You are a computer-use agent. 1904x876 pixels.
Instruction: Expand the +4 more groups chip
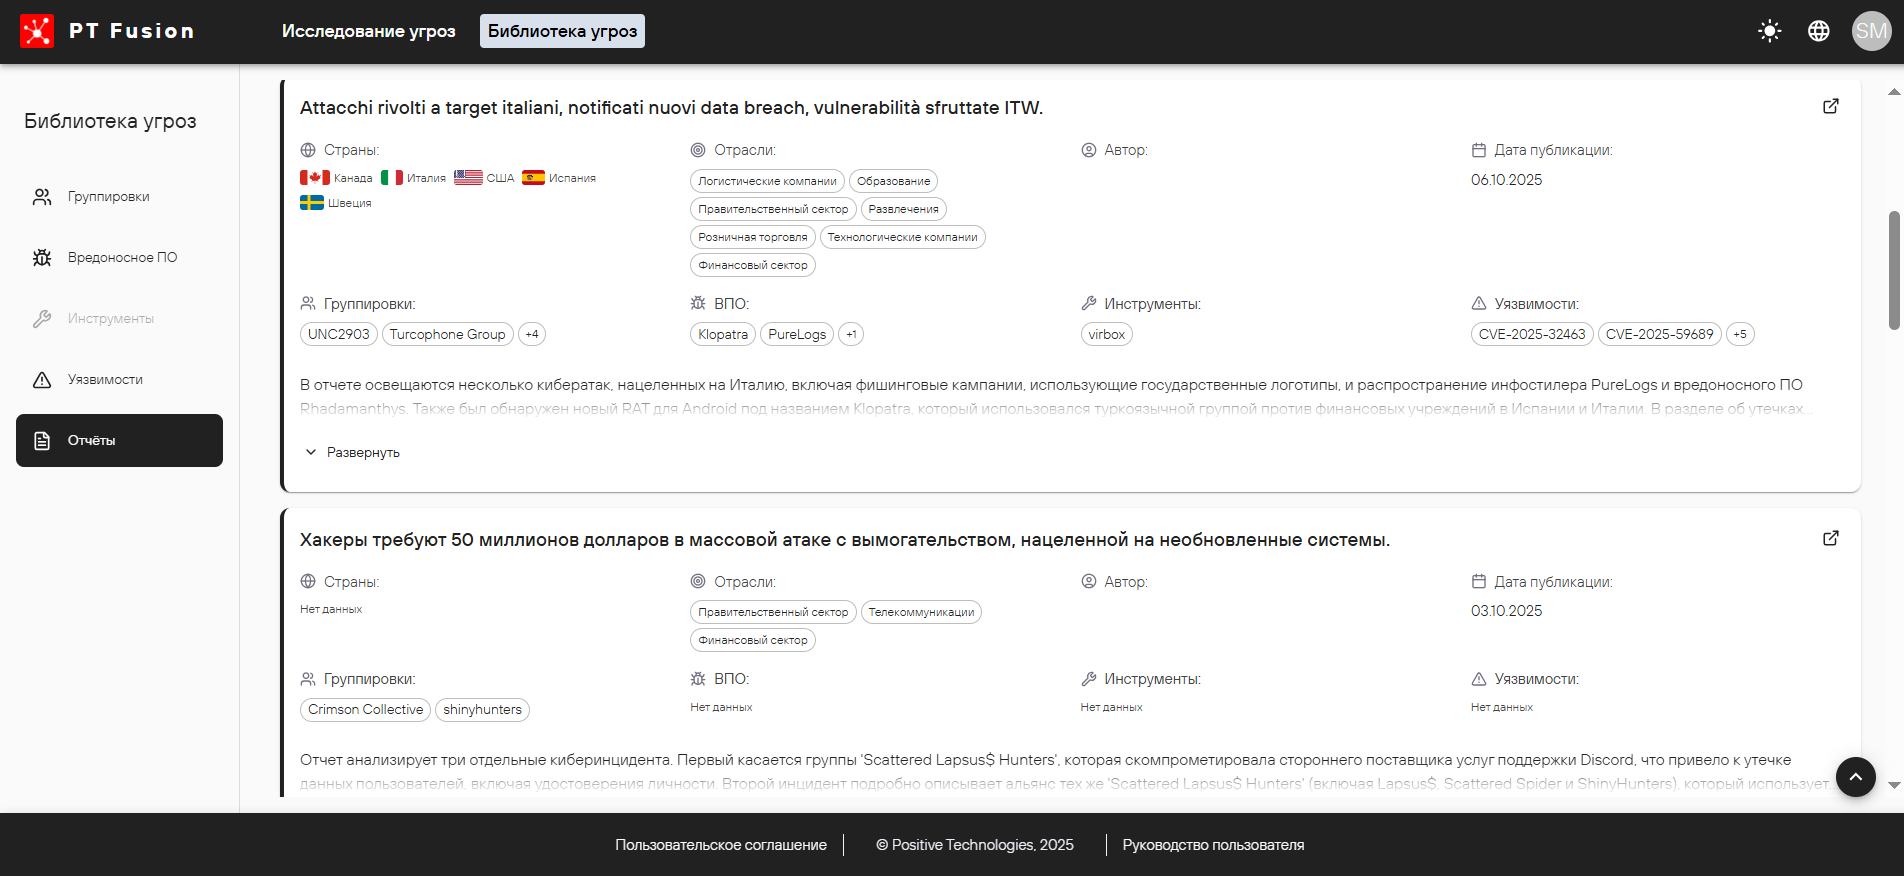[532, 335]
